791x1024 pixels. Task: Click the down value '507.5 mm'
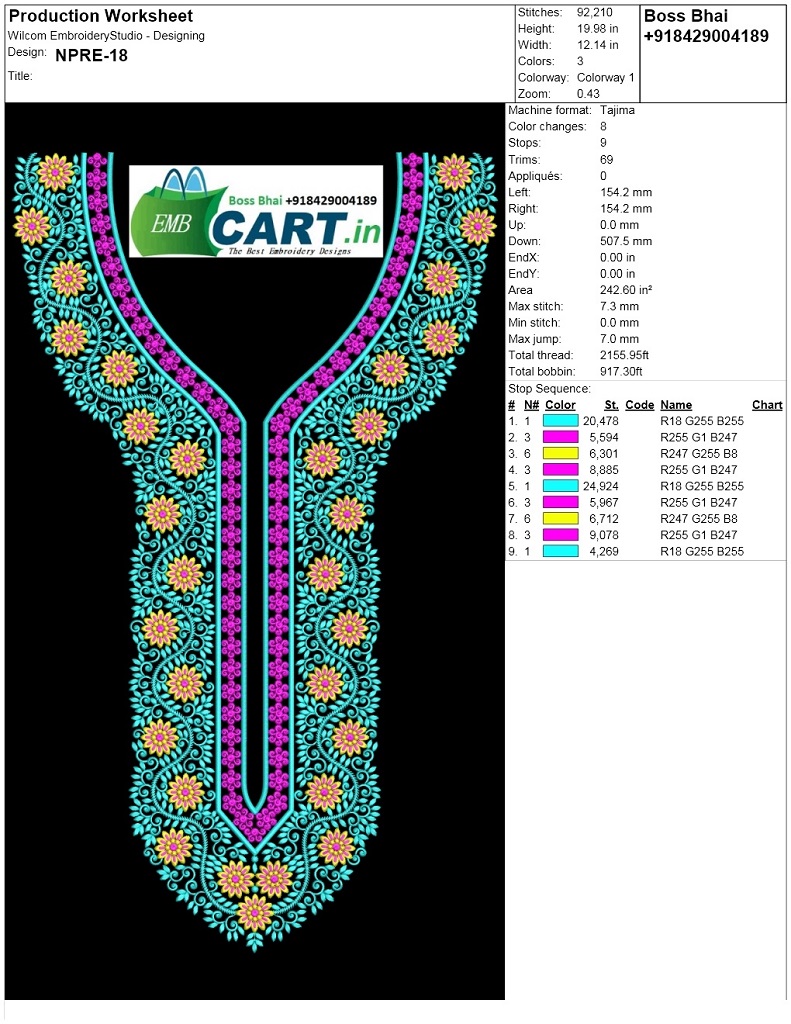(x=626, y=242)
